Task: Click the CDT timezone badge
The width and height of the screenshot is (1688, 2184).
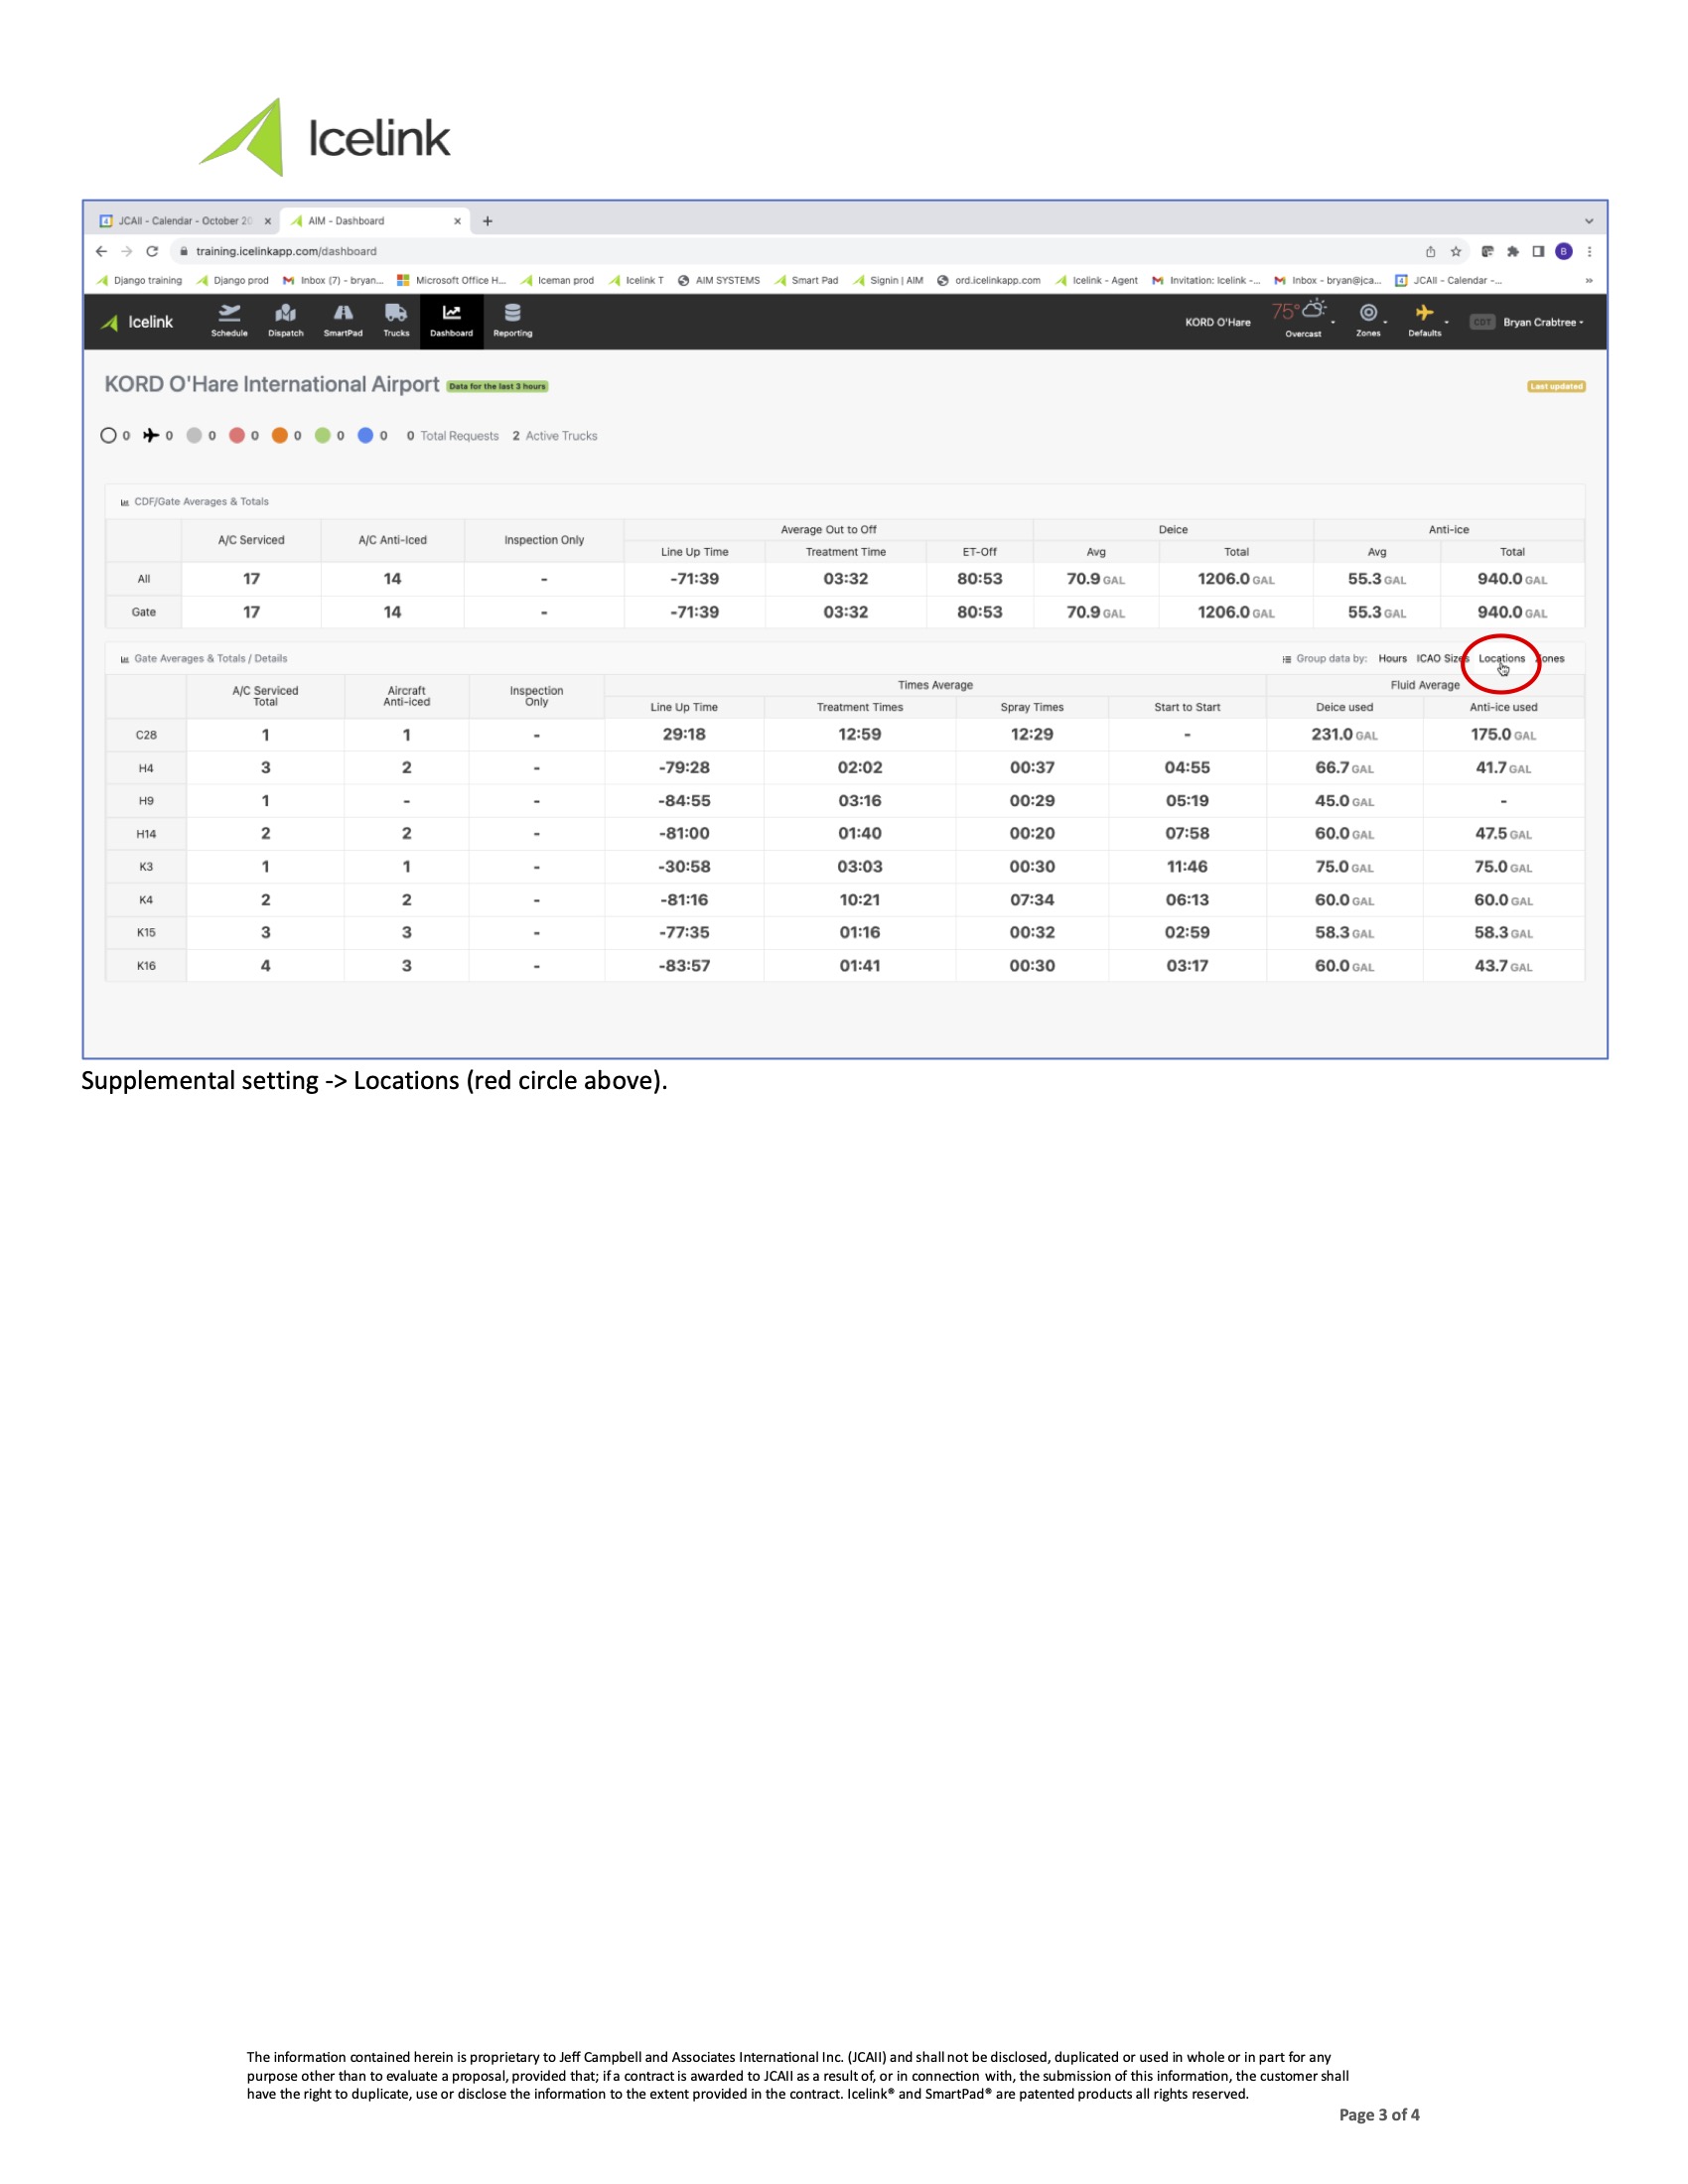Action: (1482, 322)
